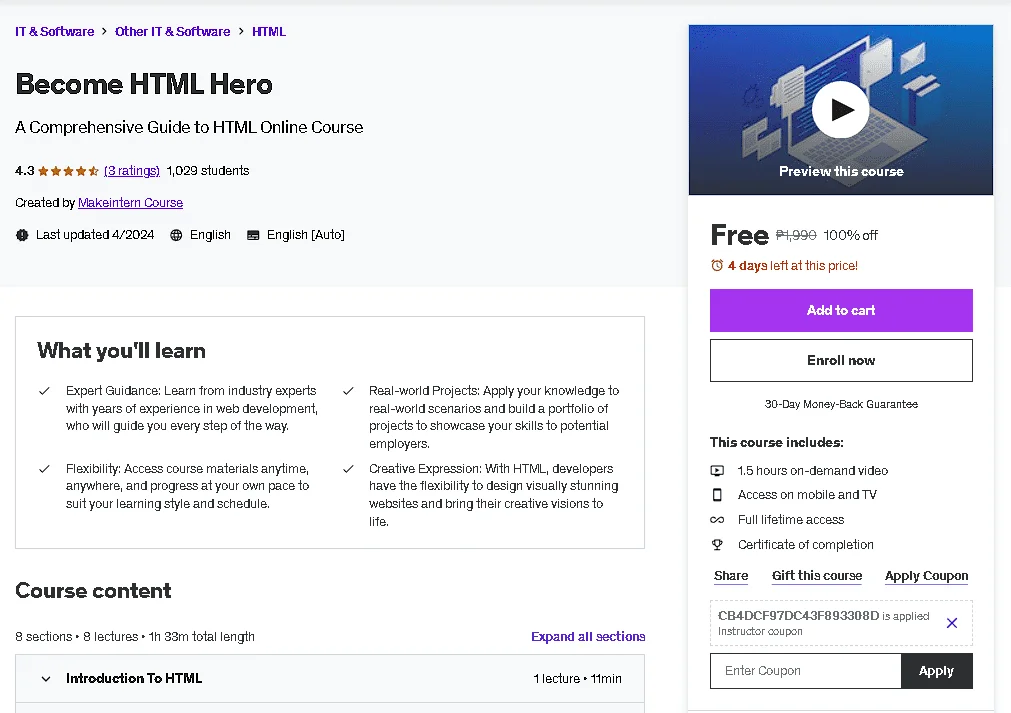The height and width of the screenshot is (713, 1011).
Task: Click the last updated badge icon
Action: click(22, 235)
